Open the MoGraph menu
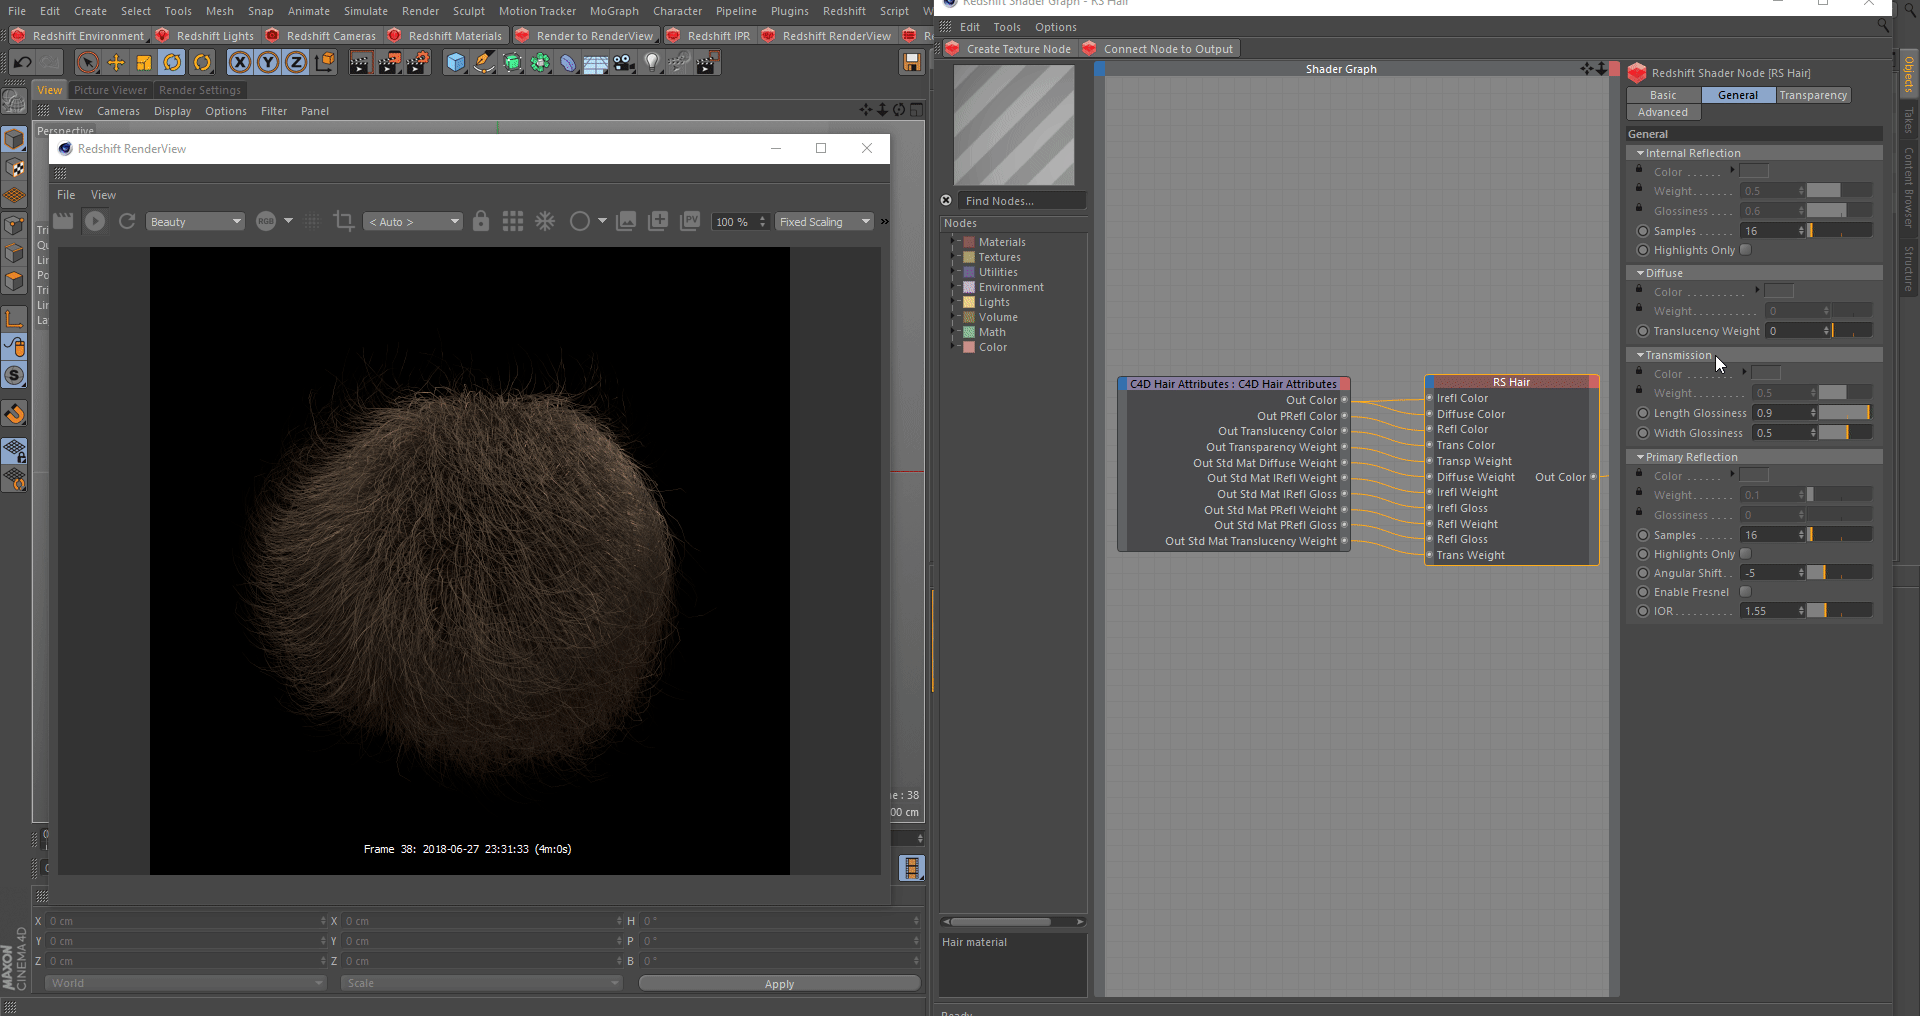 (x=613, y=11)
